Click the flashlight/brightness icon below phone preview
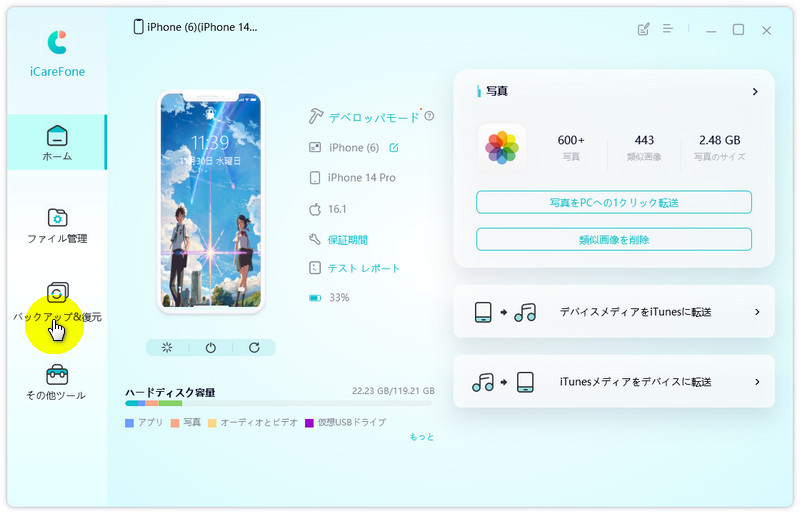Screen dimensions: 800x514 pyautogui.click(x=167, y=348)
